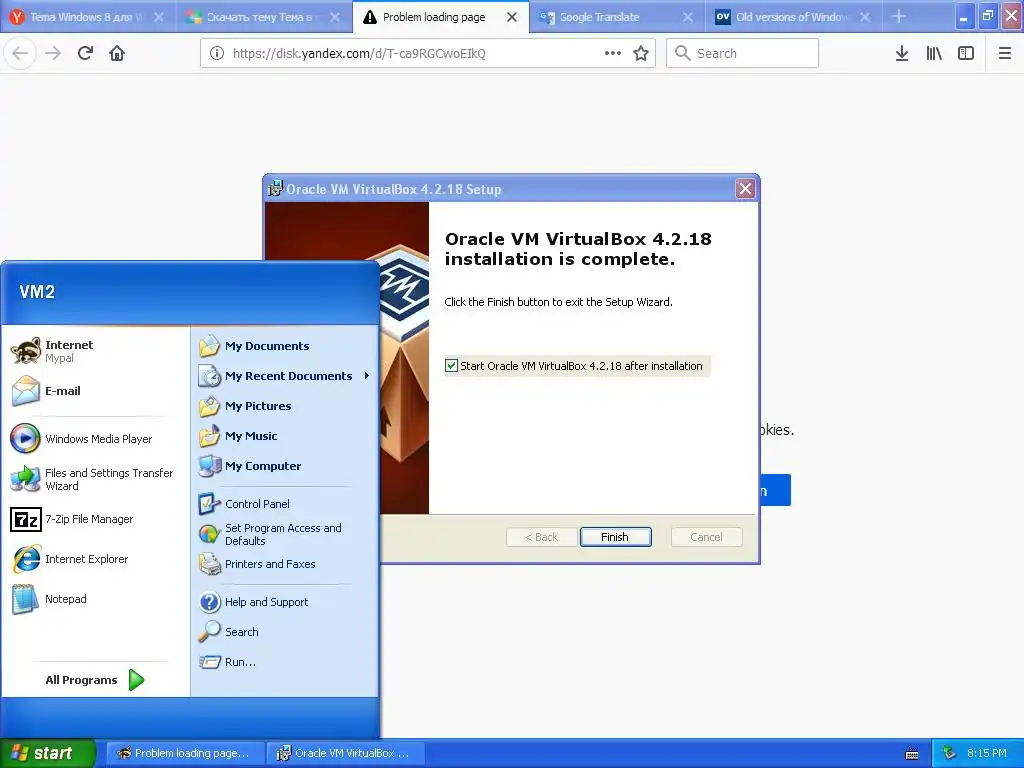The width and height of the screenshot is (1024, 768).
Task: Open 7-Zip File Manager
Action: pos(95,519)
